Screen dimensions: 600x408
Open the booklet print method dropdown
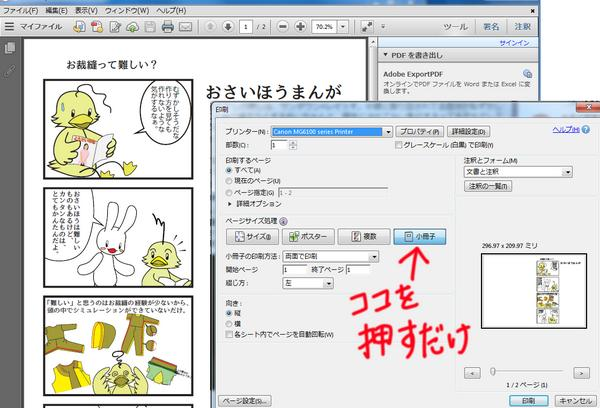(x=374, y=256)
